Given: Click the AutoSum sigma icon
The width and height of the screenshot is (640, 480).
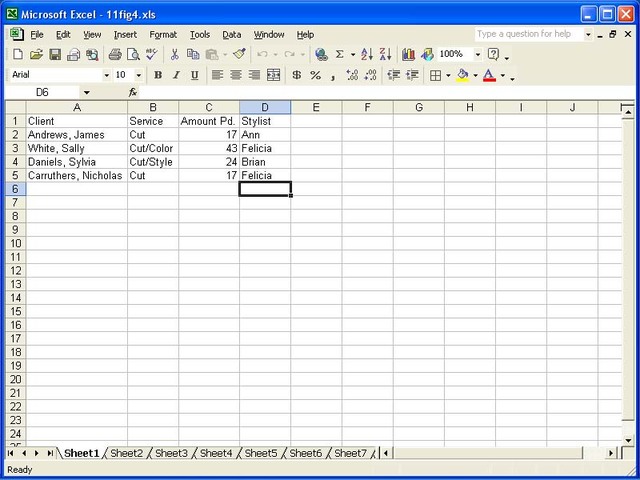Looking at the screenshot, I should pyautogui.click(x=339, y=54).
